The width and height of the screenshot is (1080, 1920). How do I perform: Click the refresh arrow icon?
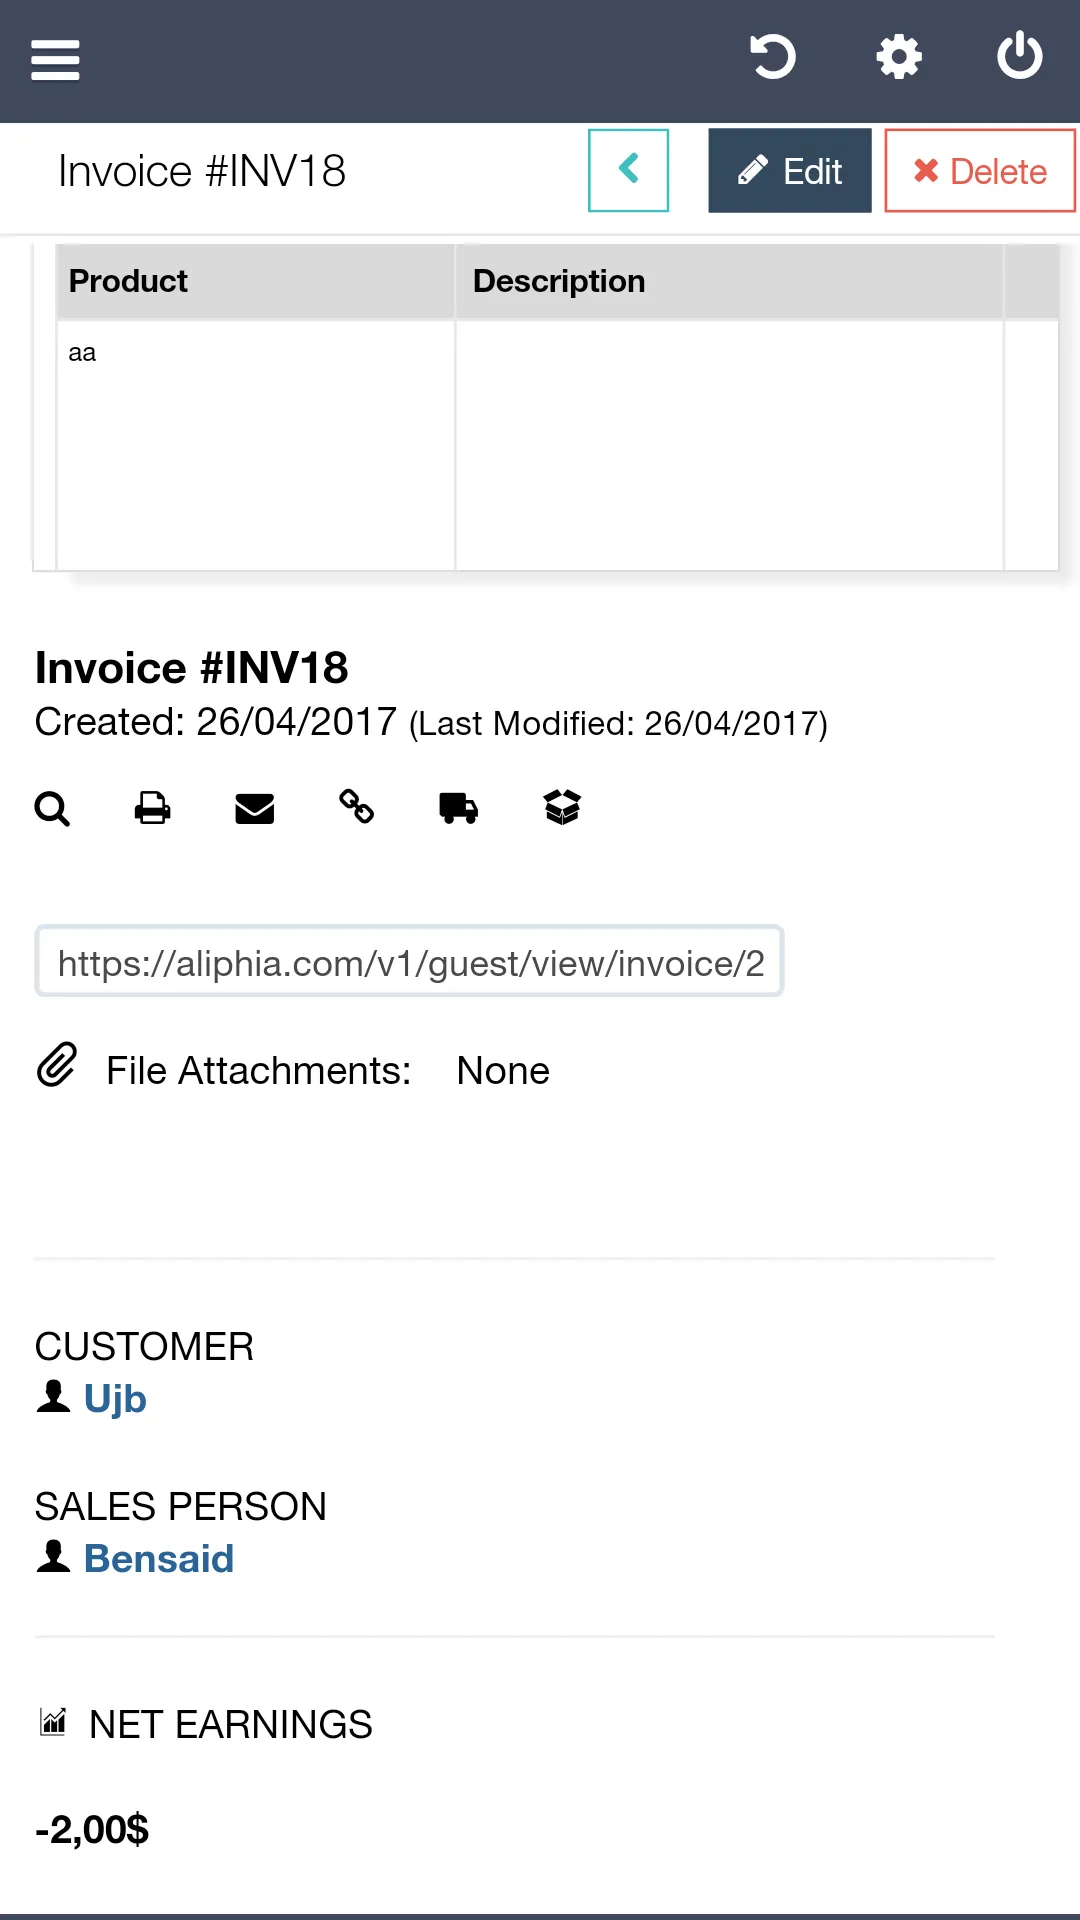pyautogui.click(x=772, y=57)
